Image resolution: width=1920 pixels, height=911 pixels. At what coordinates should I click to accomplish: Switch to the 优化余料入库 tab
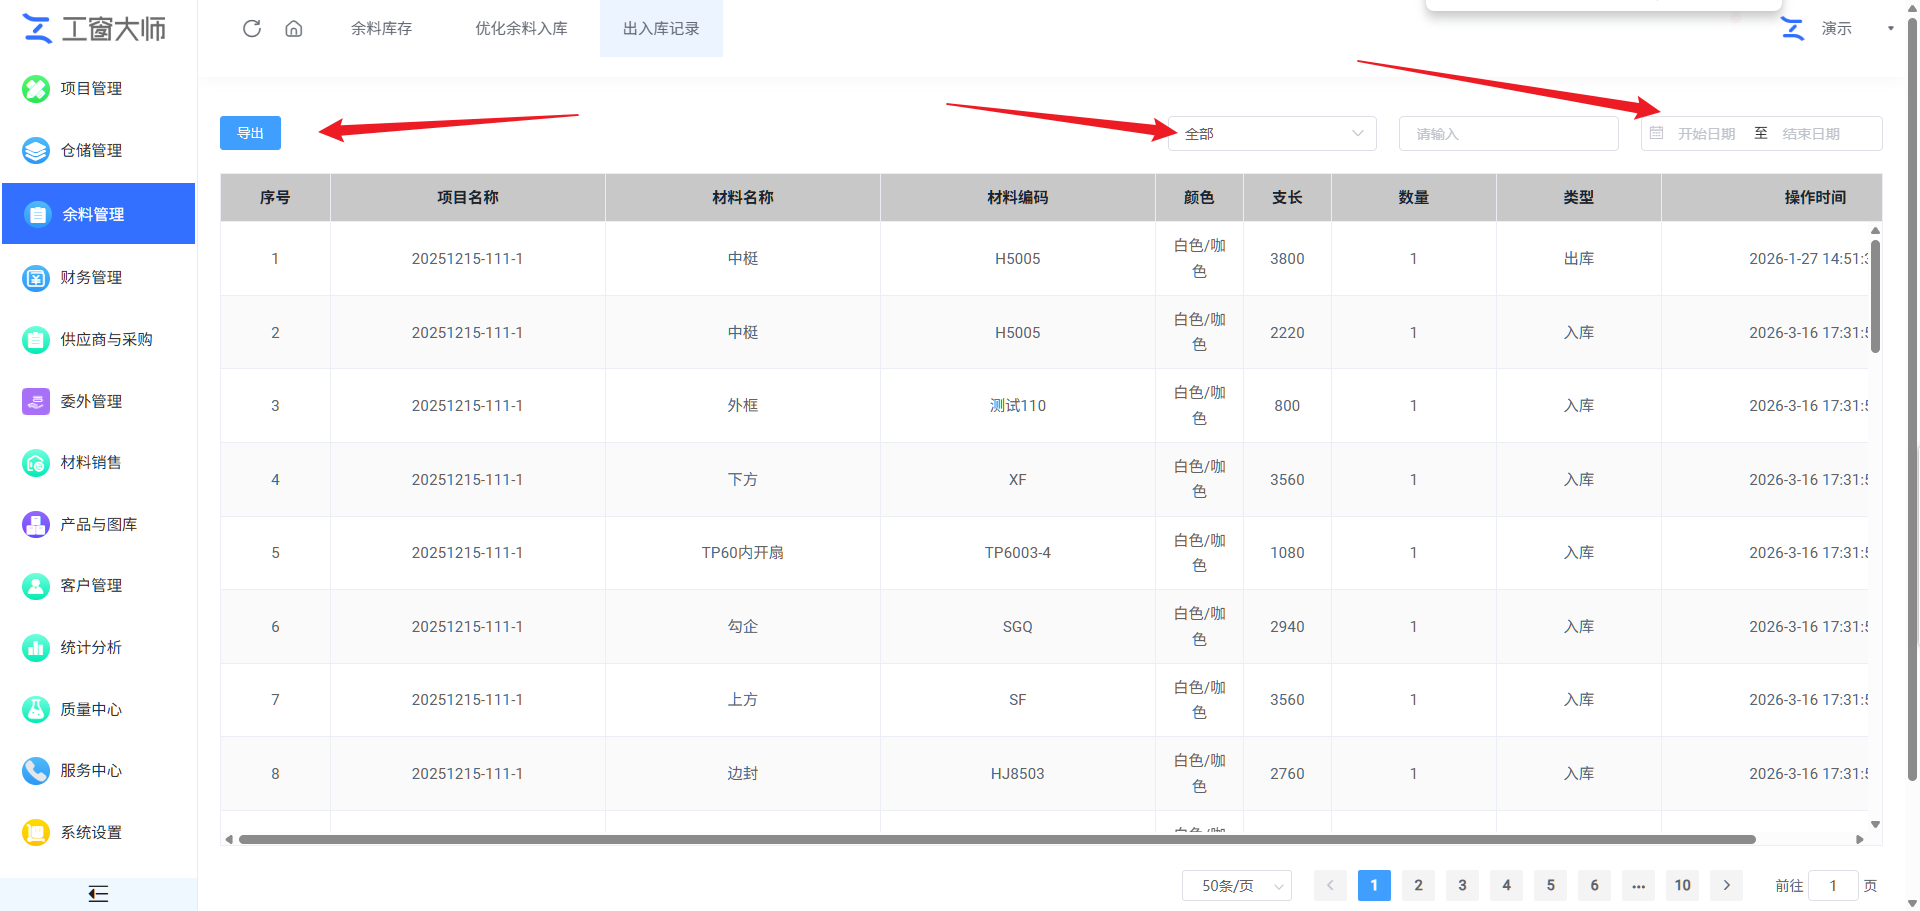pyautogui.click(x=521, y=28)
